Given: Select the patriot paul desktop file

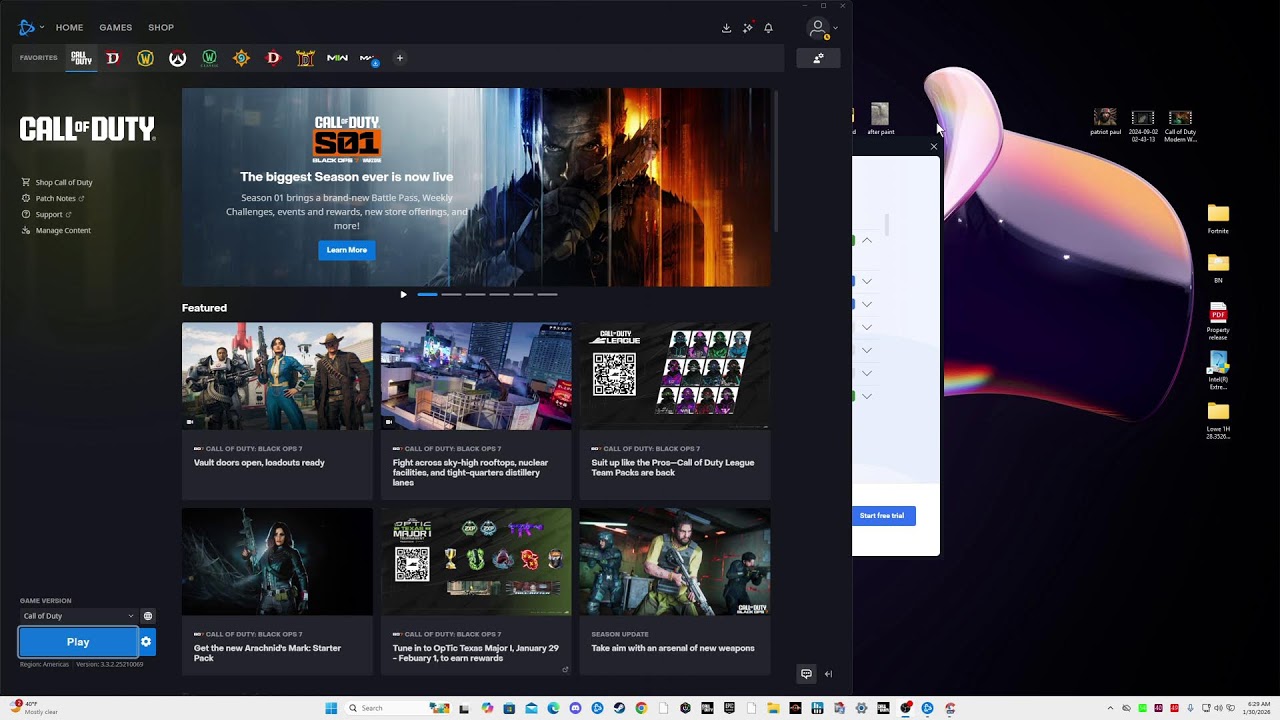Looking at the screenshot, I should click(x=1105, y=122).
